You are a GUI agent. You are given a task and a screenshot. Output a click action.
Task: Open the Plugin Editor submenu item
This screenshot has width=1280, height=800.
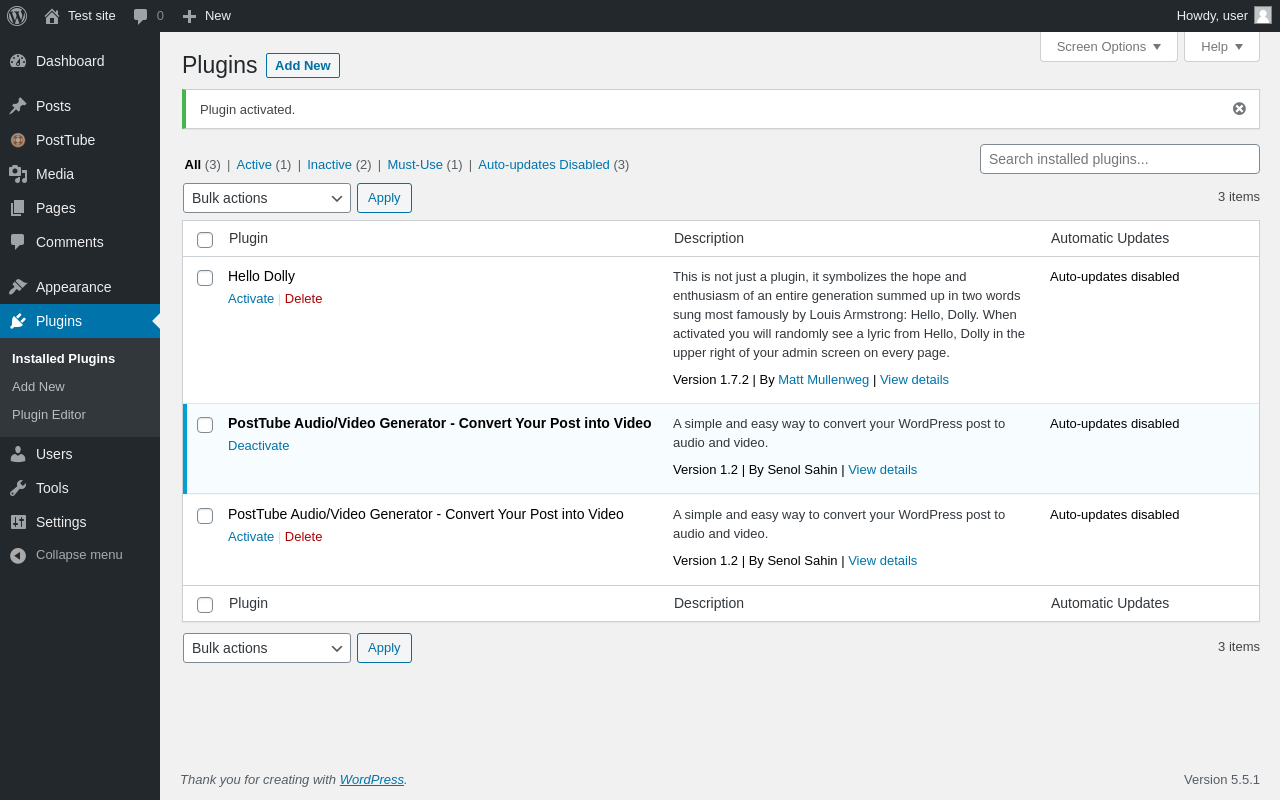point(49,415)
